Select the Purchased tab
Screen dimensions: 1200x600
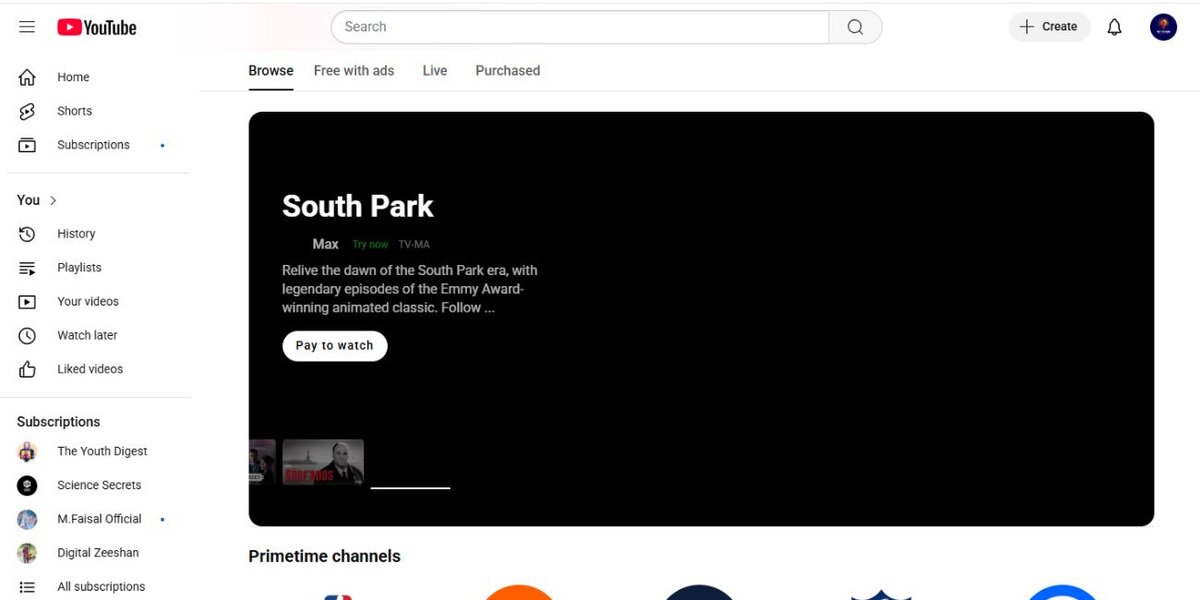[x=507, y=71]
